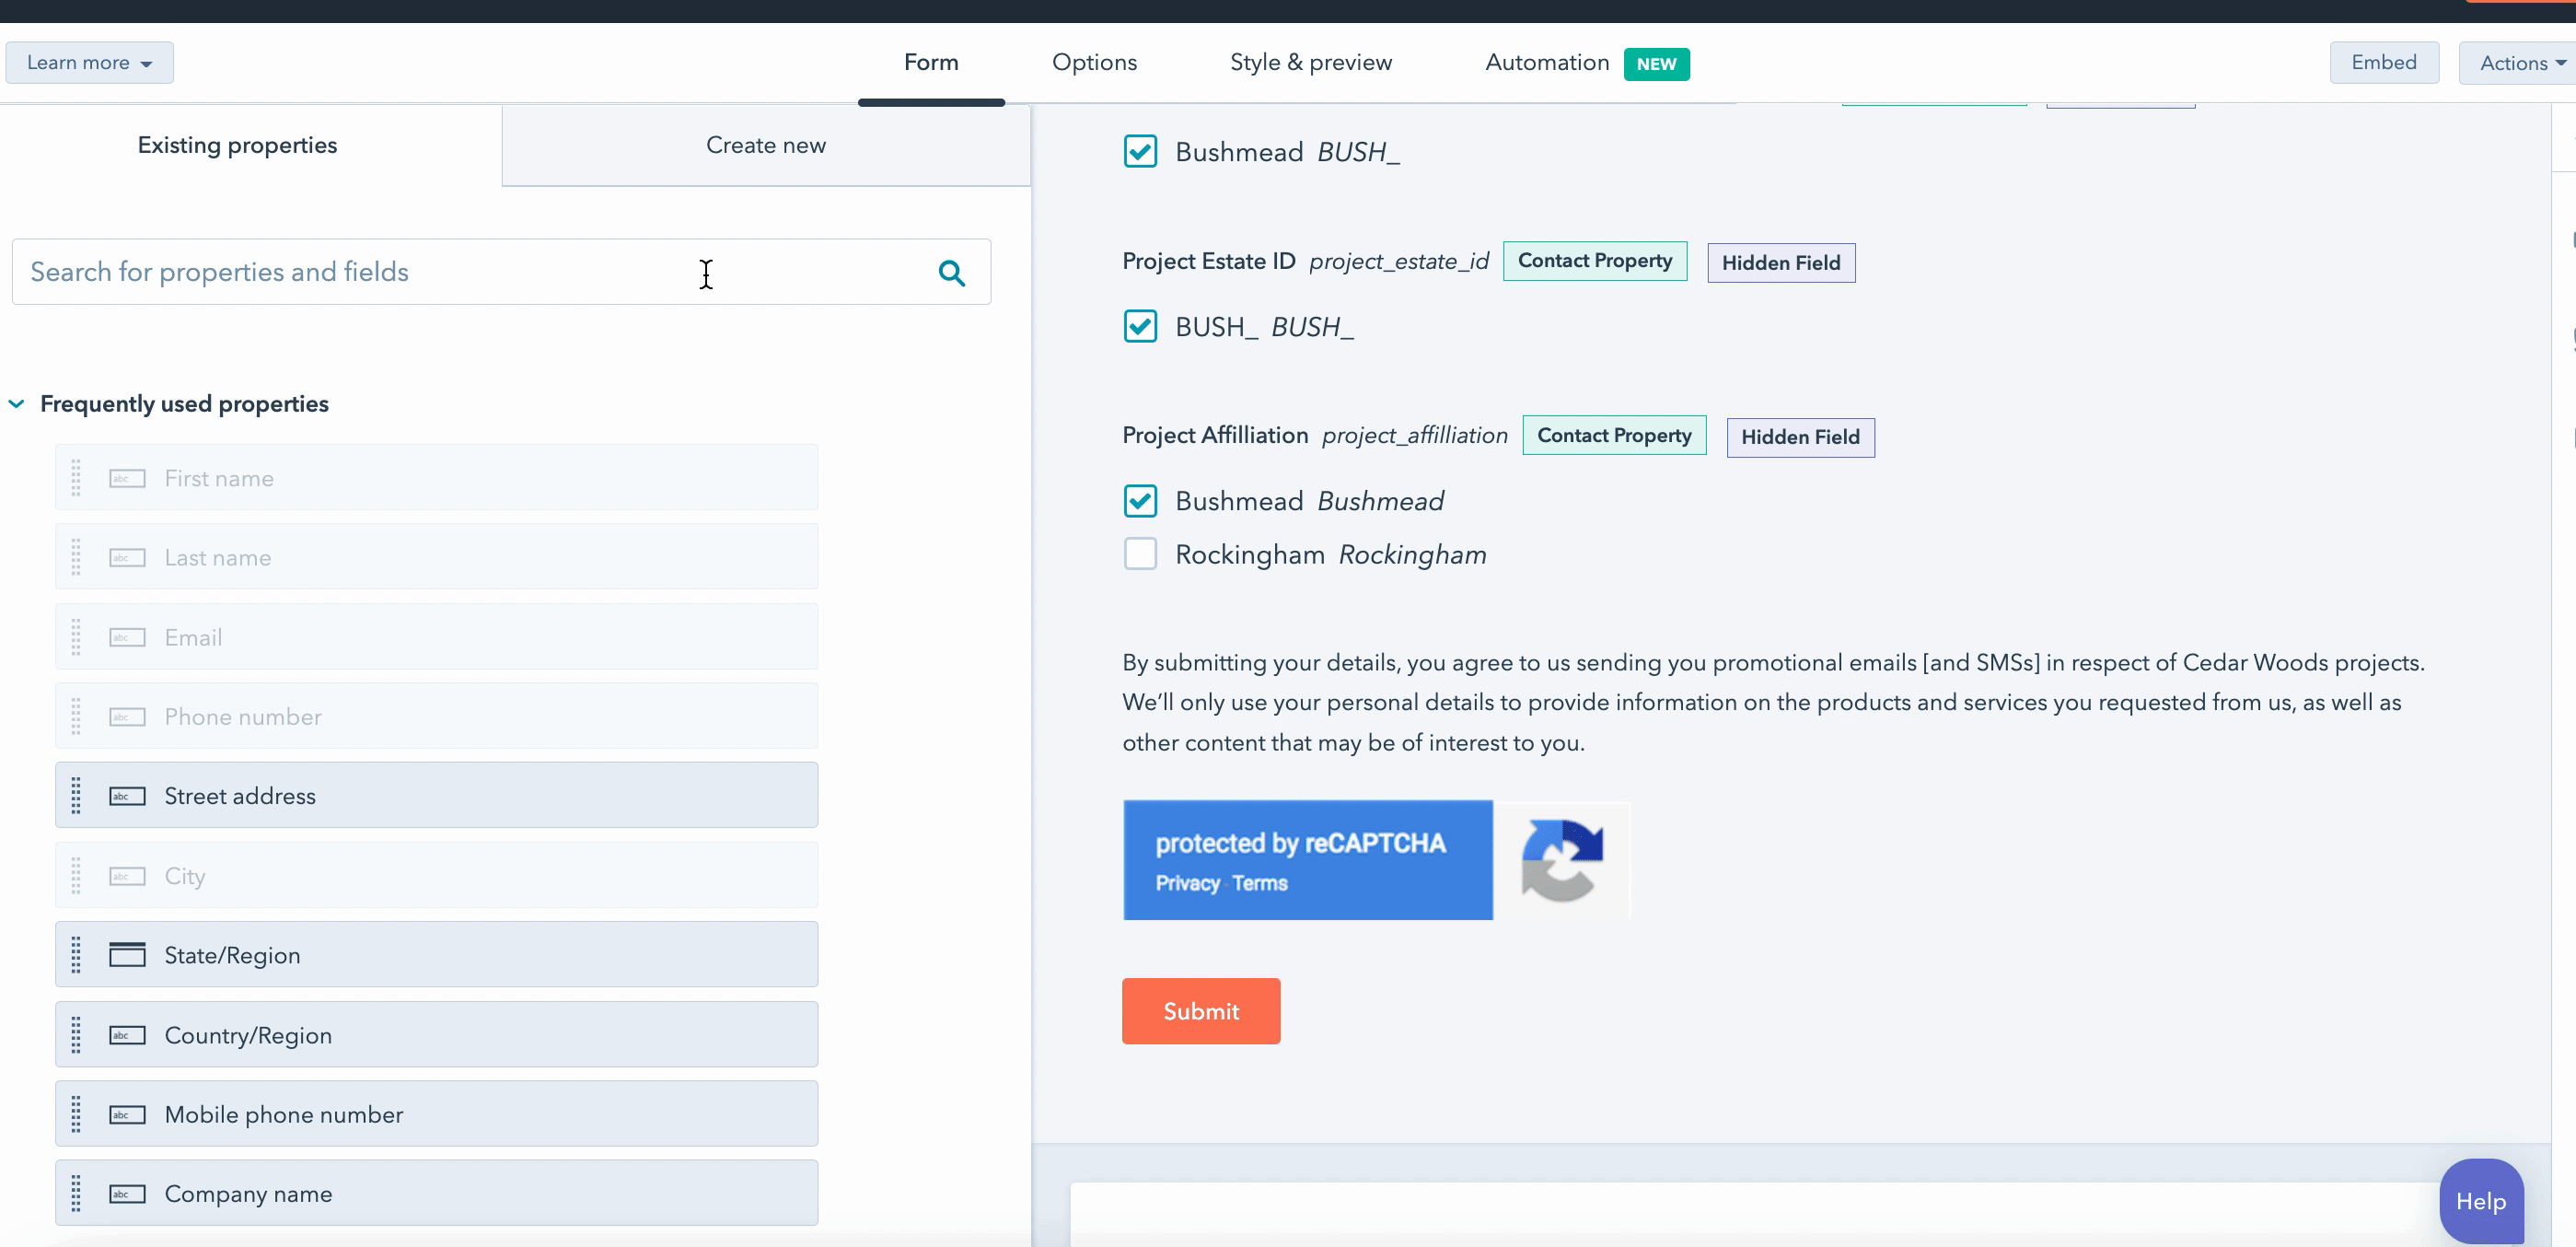This screenshot has width=2576, height=1247.
Task: Click drag handle for Mobile phone number
Action: (76, 1114)
